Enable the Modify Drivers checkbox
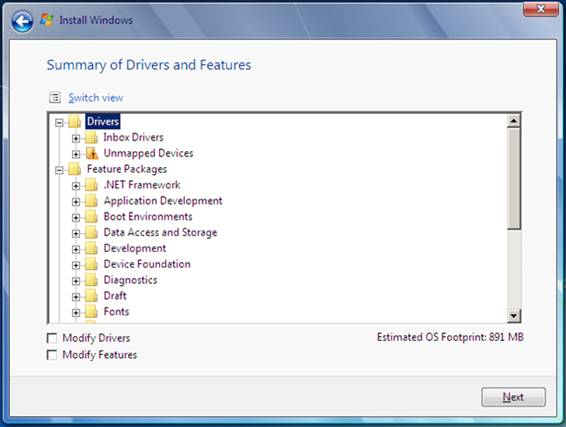This screenshot has height=427, width=566. point(52,338)
